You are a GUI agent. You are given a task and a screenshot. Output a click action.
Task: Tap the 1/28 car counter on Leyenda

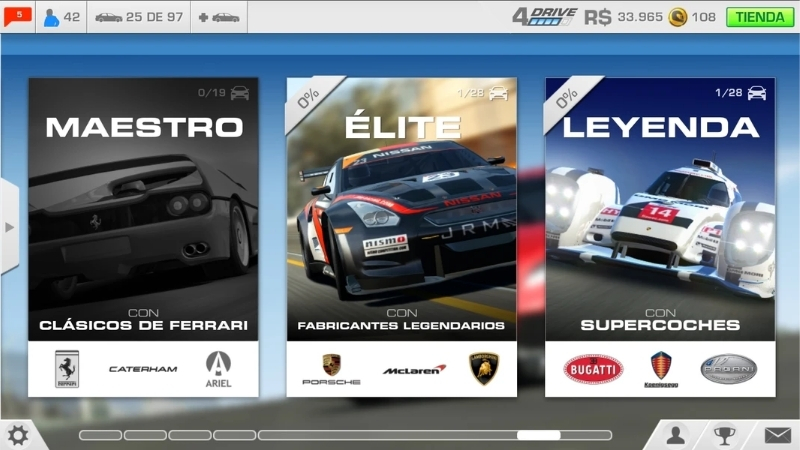click(x=741, y=93)
